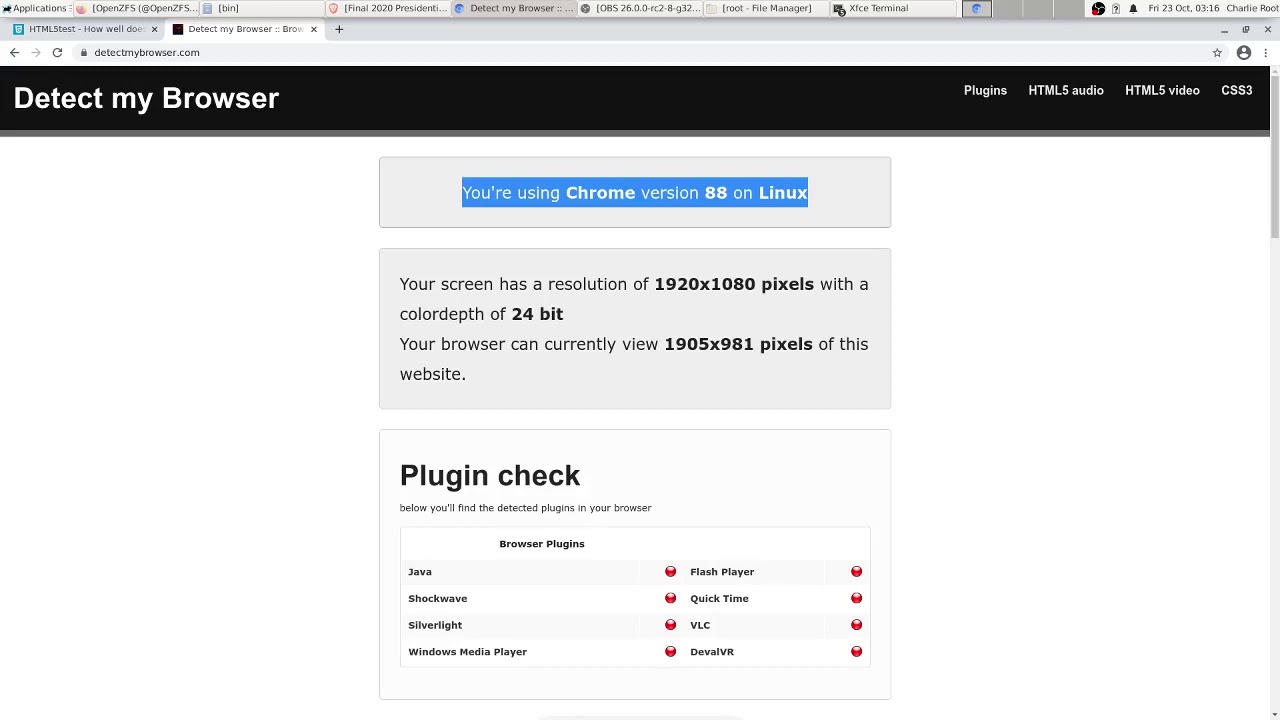Click the padlock icon in address bar
This screenshot has width=1280, height=720.
coord(84,52)
